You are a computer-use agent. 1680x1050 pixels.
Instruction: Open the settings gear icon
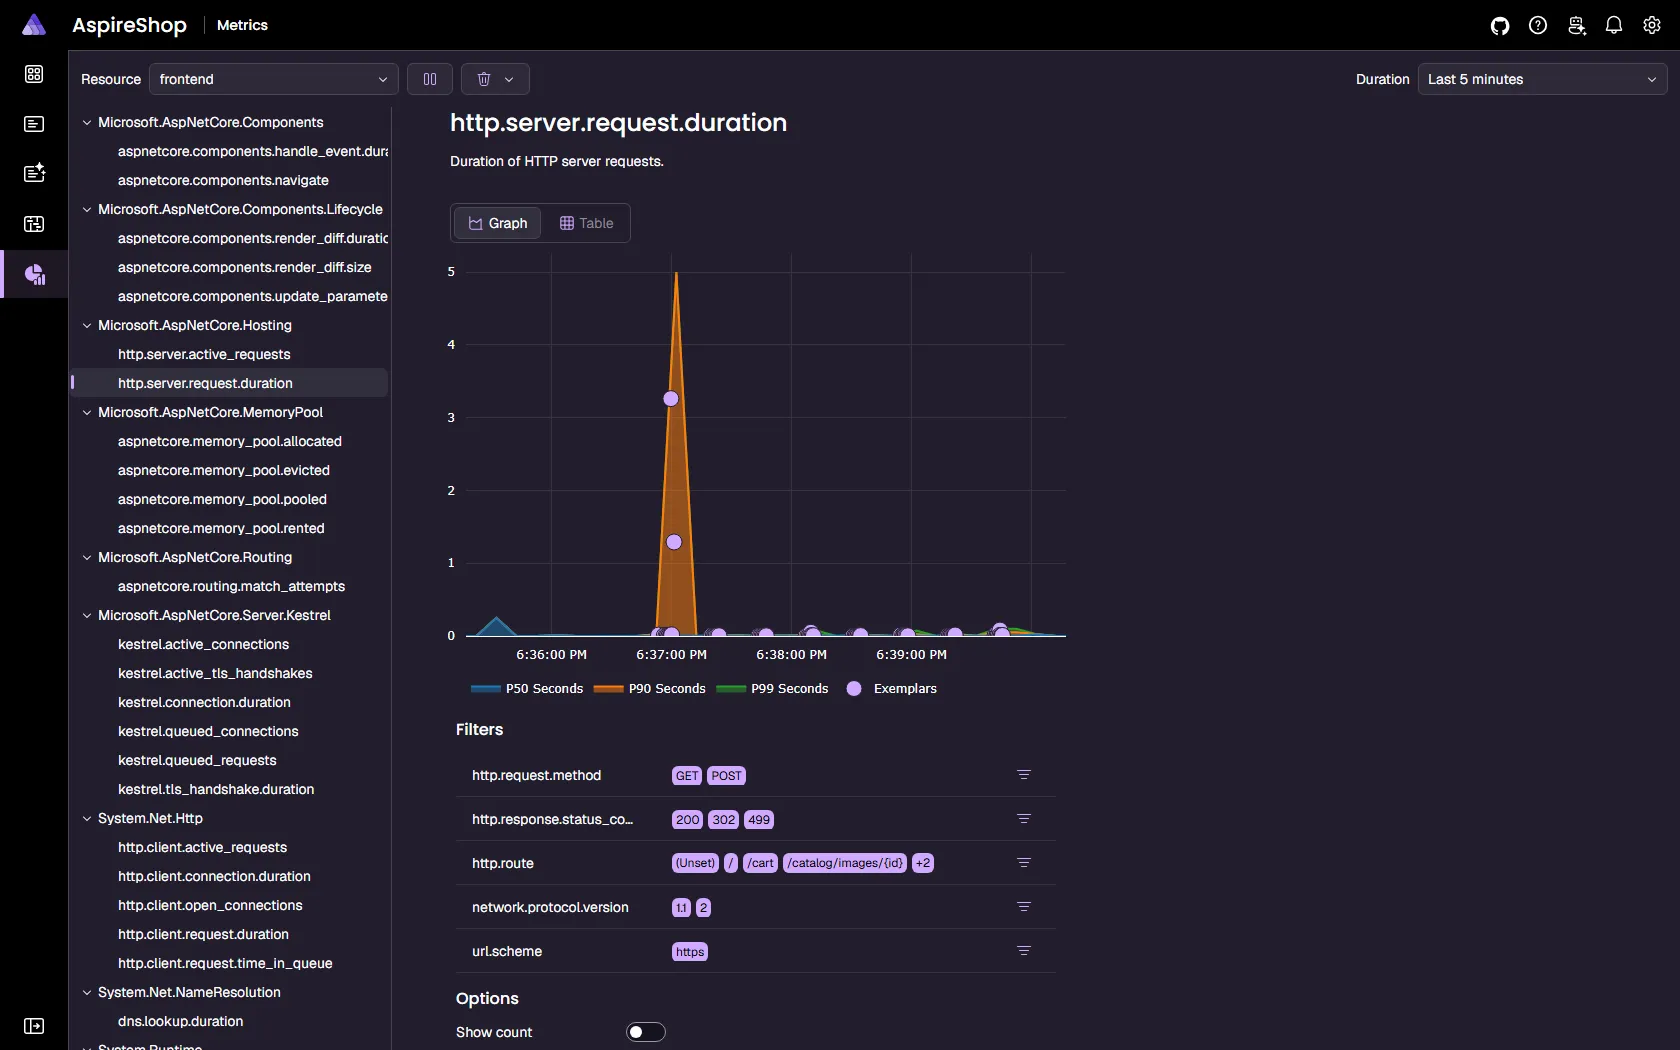tap(1652, 26)
